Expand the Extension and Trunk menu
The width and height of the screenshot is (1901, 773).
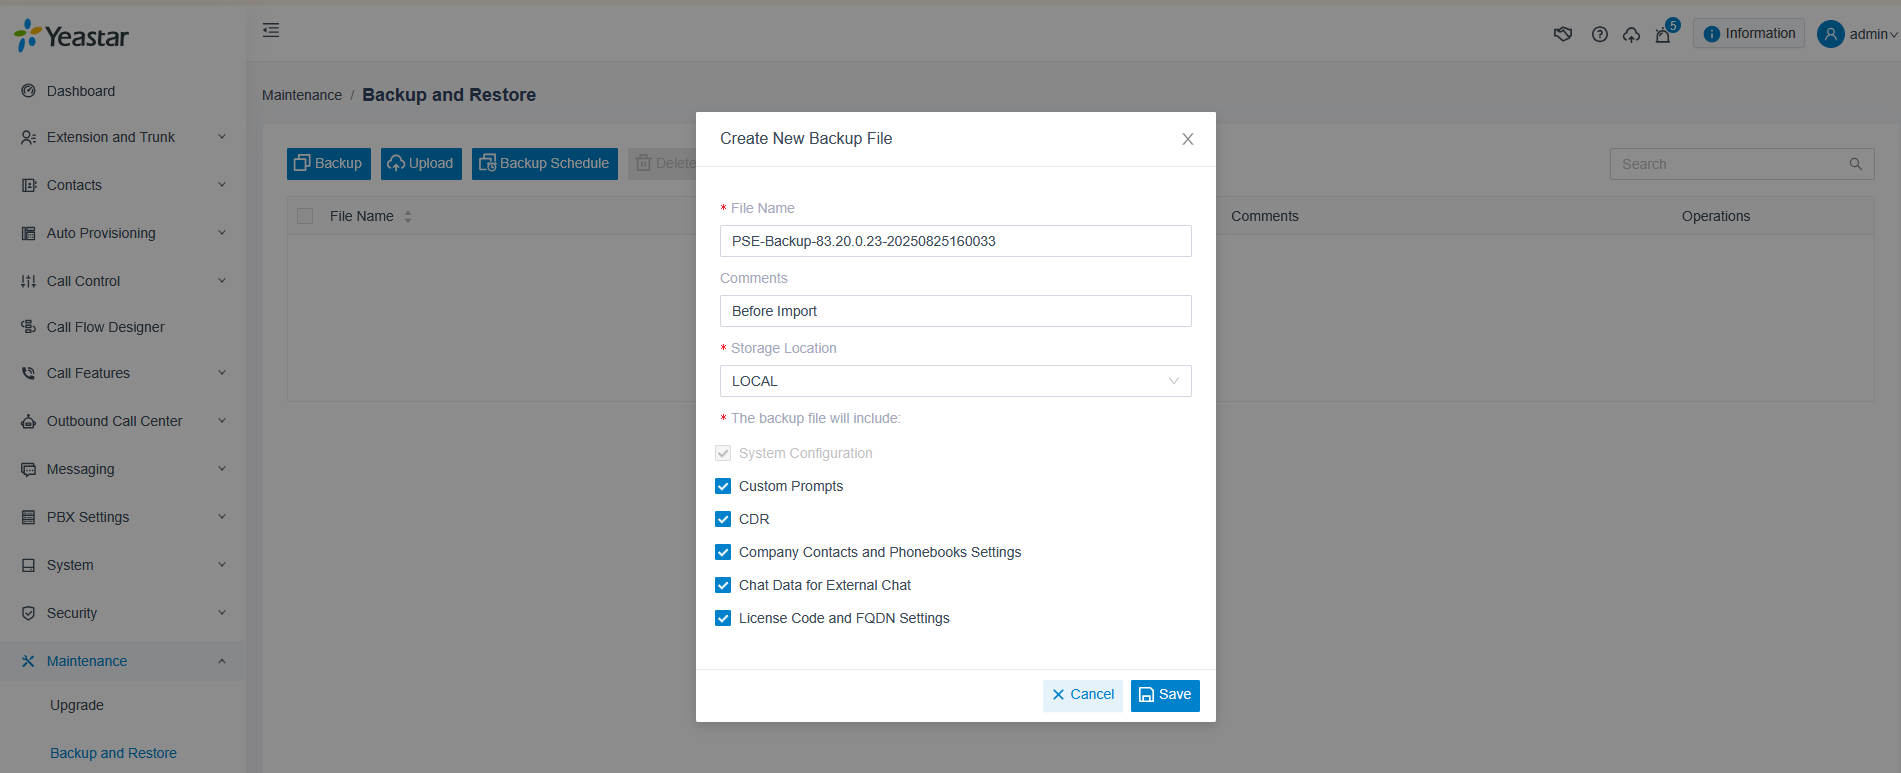click(x=123, y=137)
